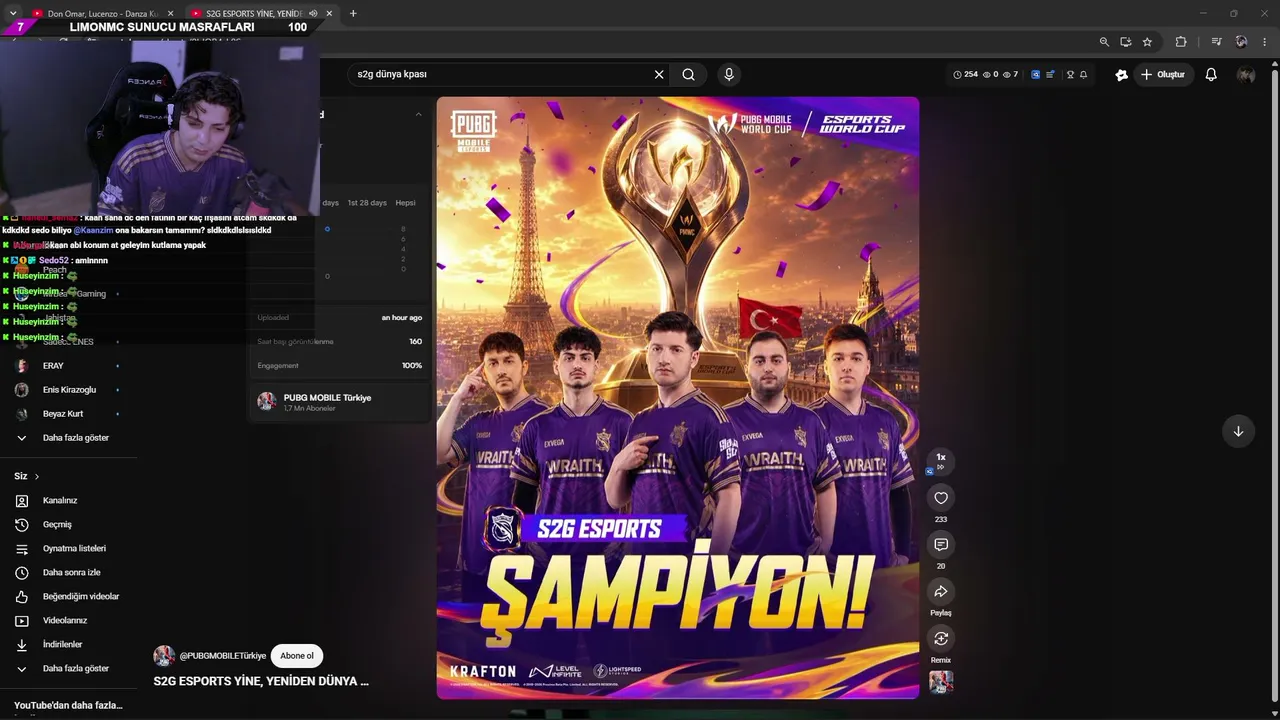Open the short's sound thumbnail
Image resolution: width=1280 pixels, height=720 pixels.
[x=941, y=682]
